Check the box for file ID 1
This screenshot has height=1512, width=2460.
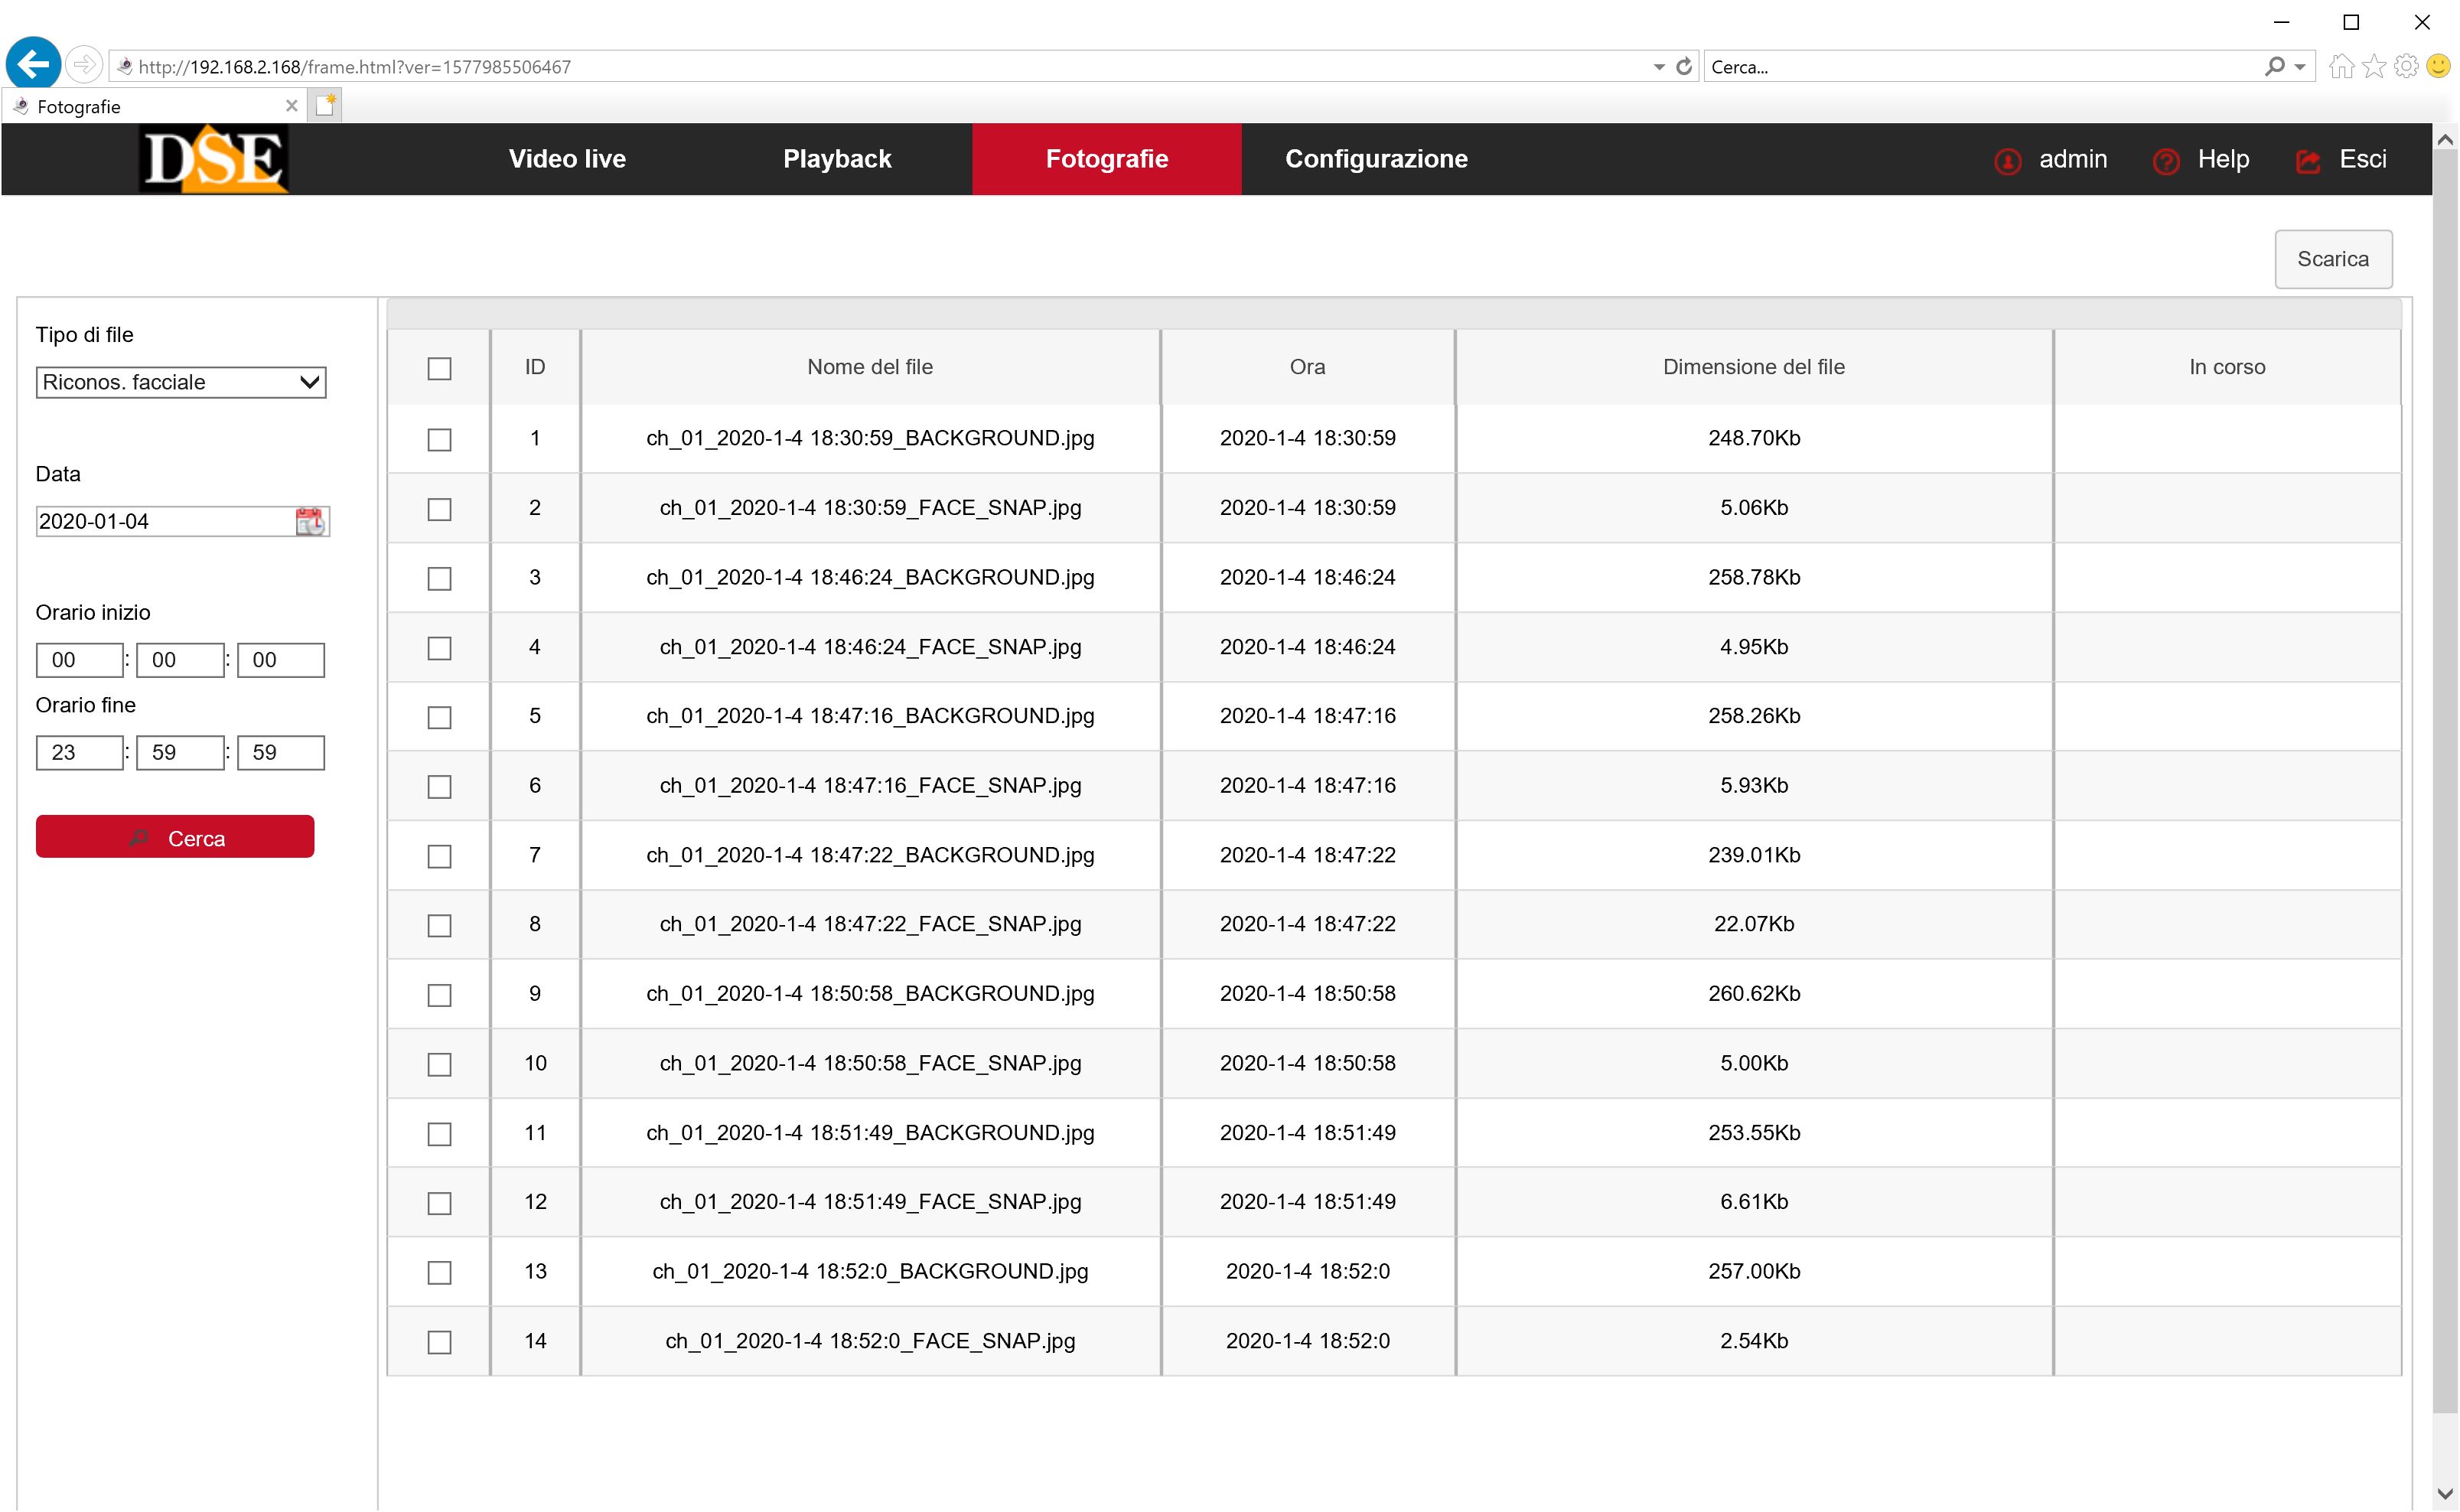[439, 439]
